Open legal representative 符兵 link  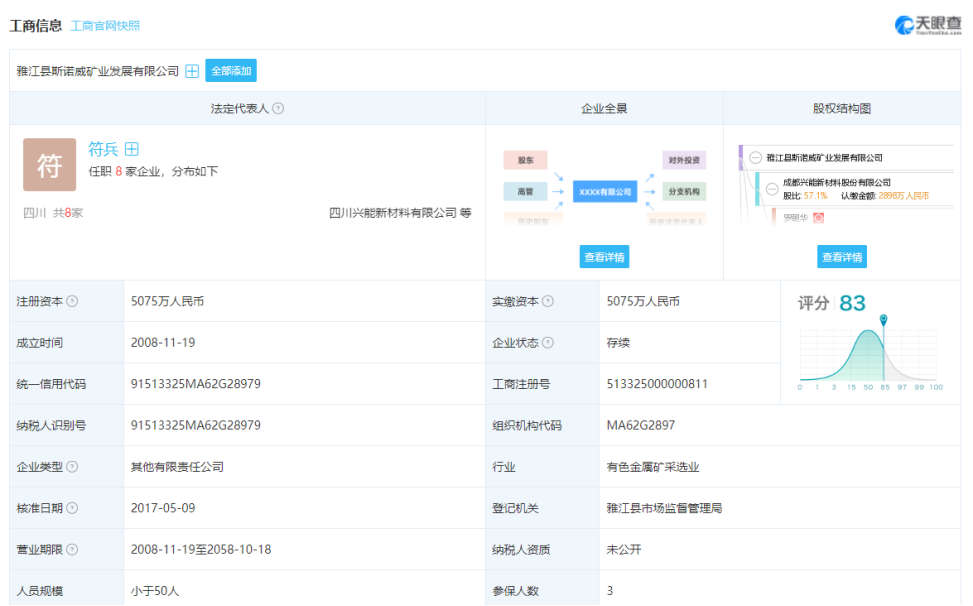(103, 149)
